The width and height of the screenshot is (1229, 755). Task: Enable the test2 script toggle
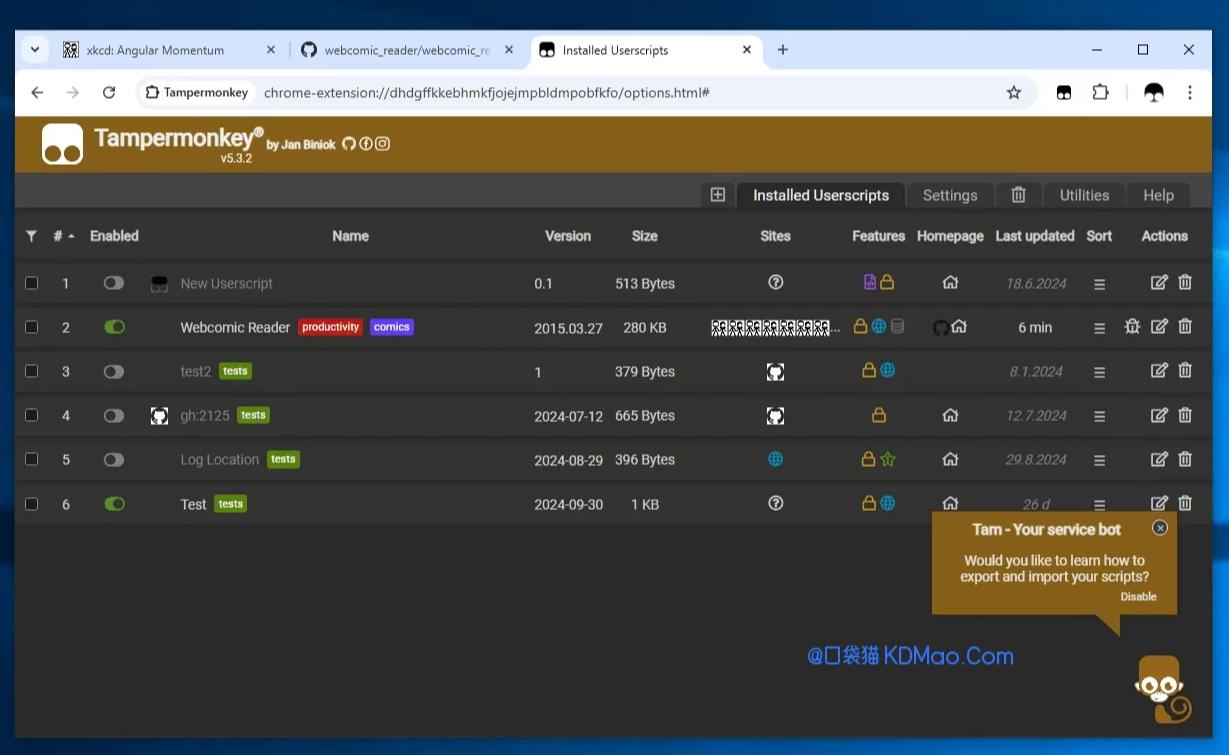(114, 371)
